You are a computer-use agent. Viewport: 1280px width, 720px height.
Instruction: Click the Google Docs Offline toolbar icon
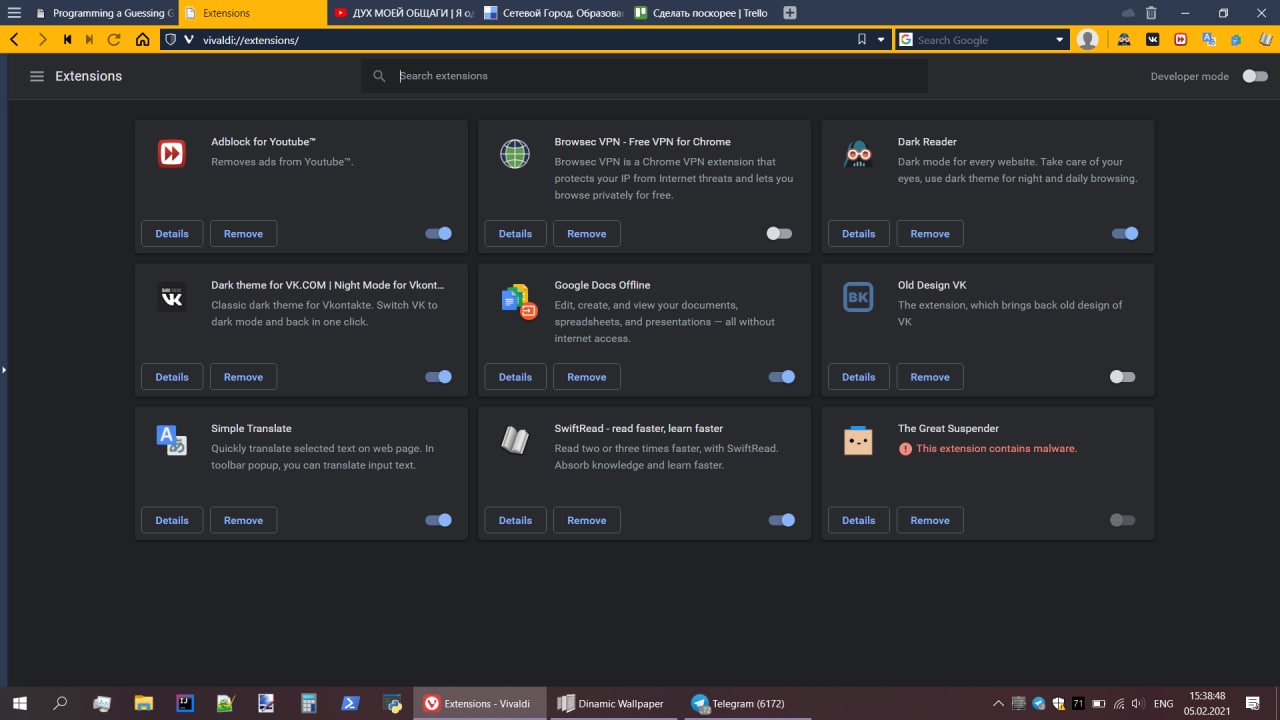(x=1237, y=40)
